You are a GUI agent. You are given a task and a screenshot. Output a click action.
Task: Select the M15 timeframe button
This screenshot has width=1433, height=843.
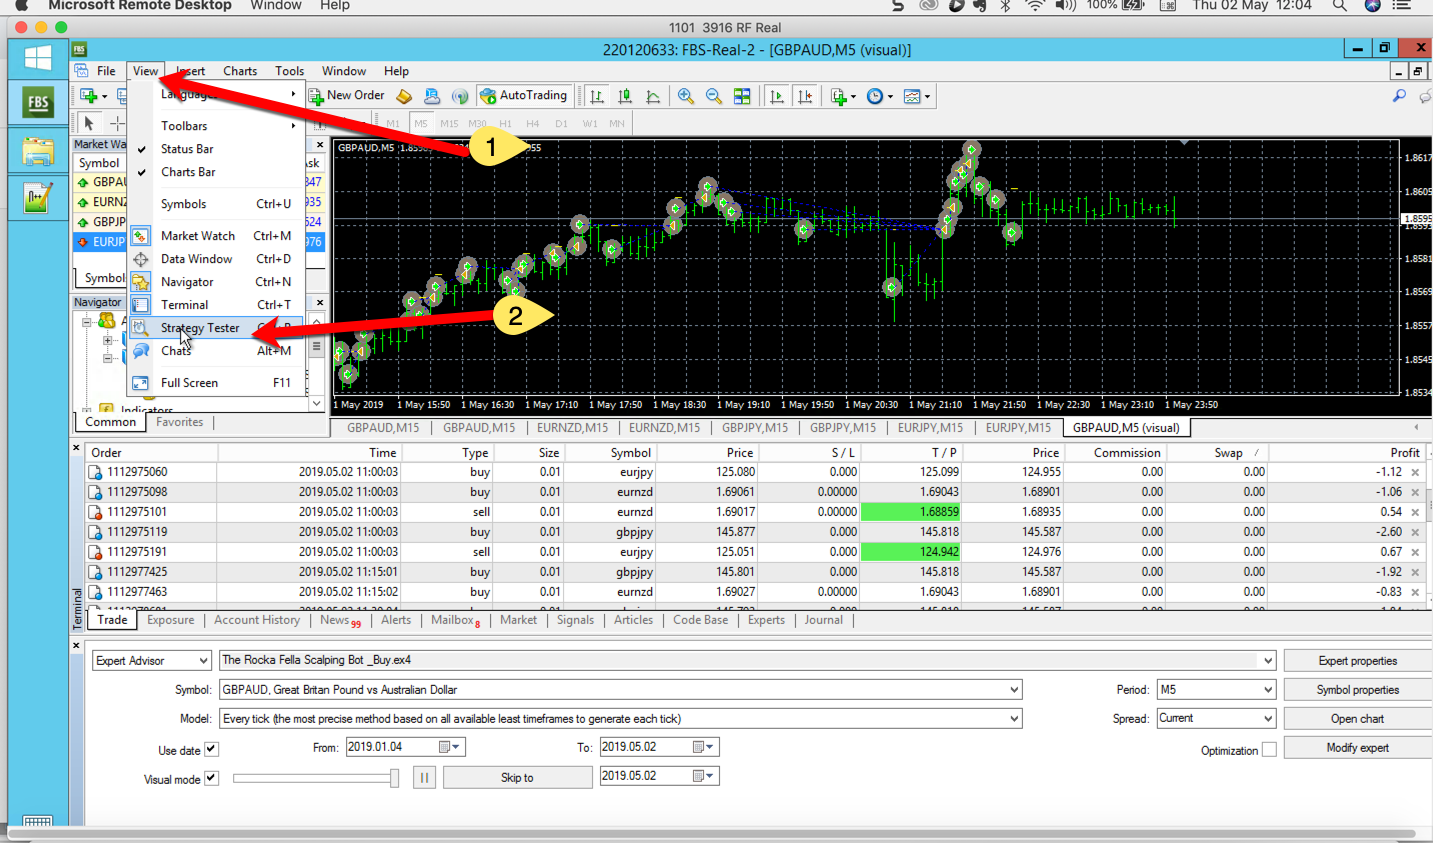pos(449,124)
